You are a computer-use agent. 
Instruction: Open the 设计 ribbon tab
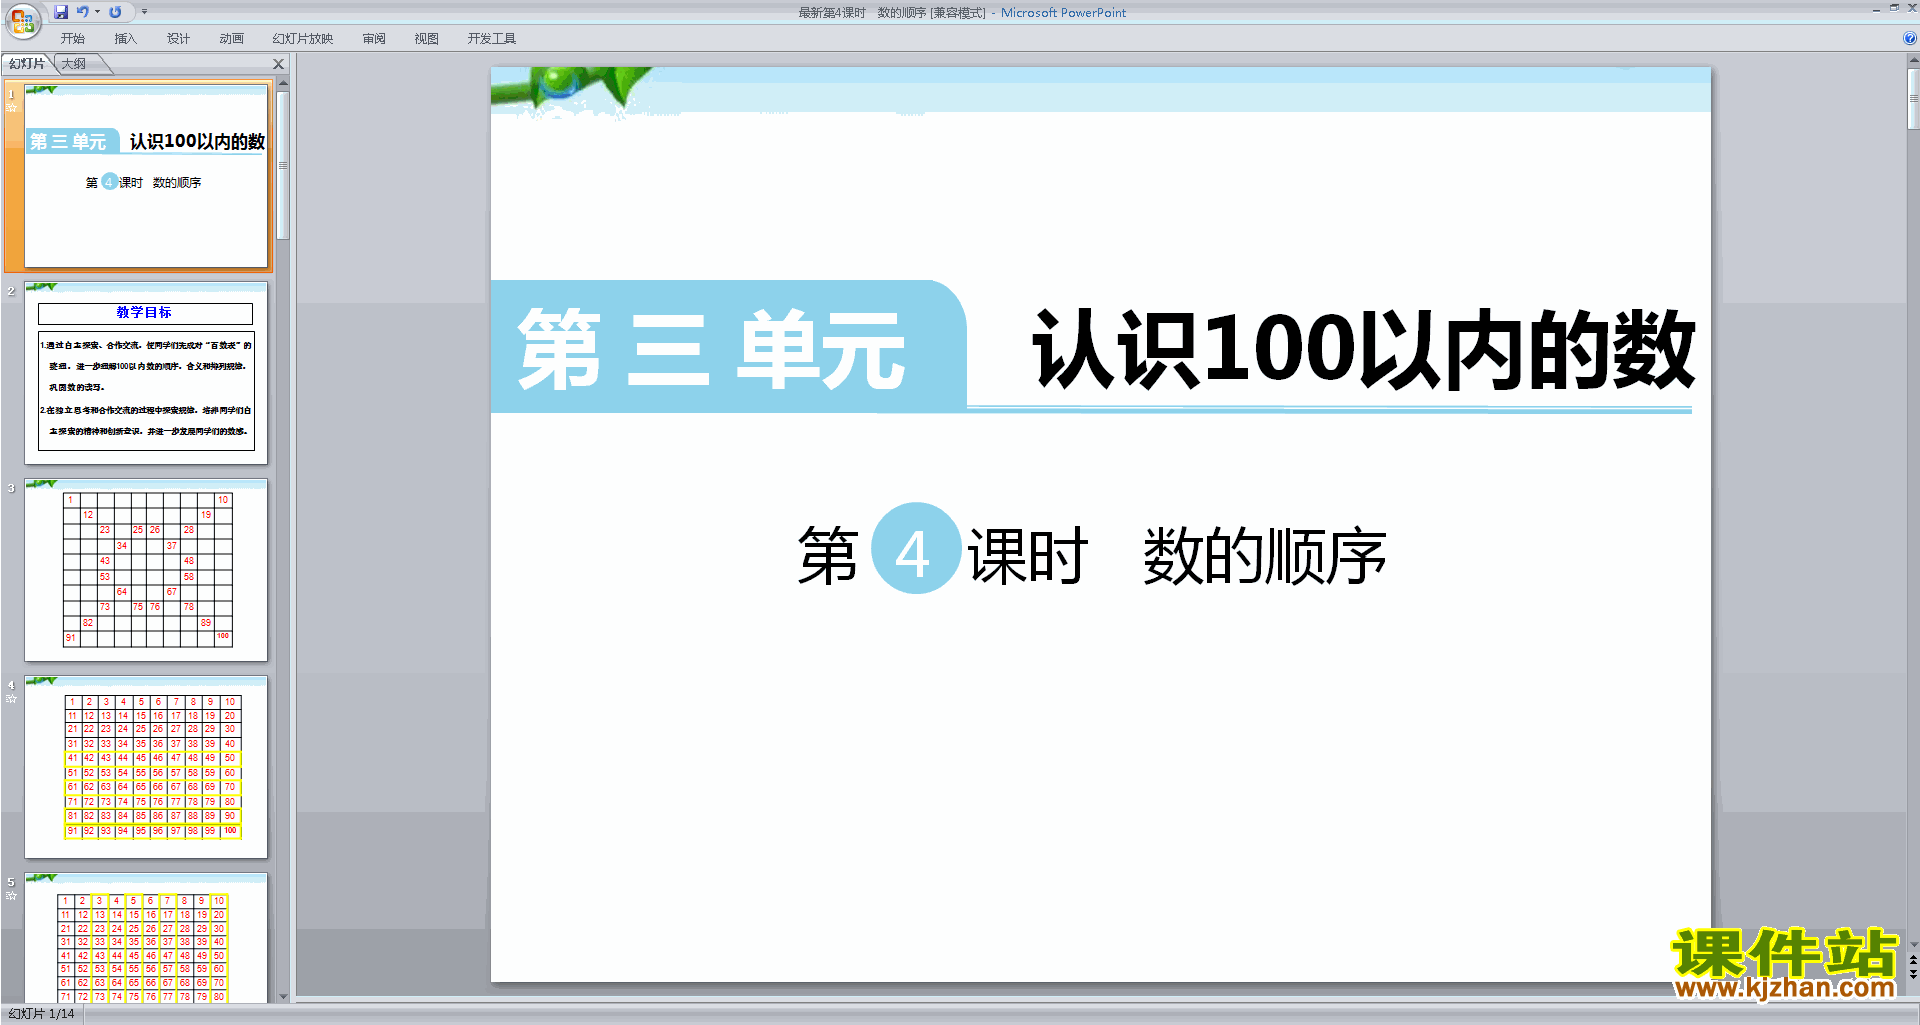(178, 39)
